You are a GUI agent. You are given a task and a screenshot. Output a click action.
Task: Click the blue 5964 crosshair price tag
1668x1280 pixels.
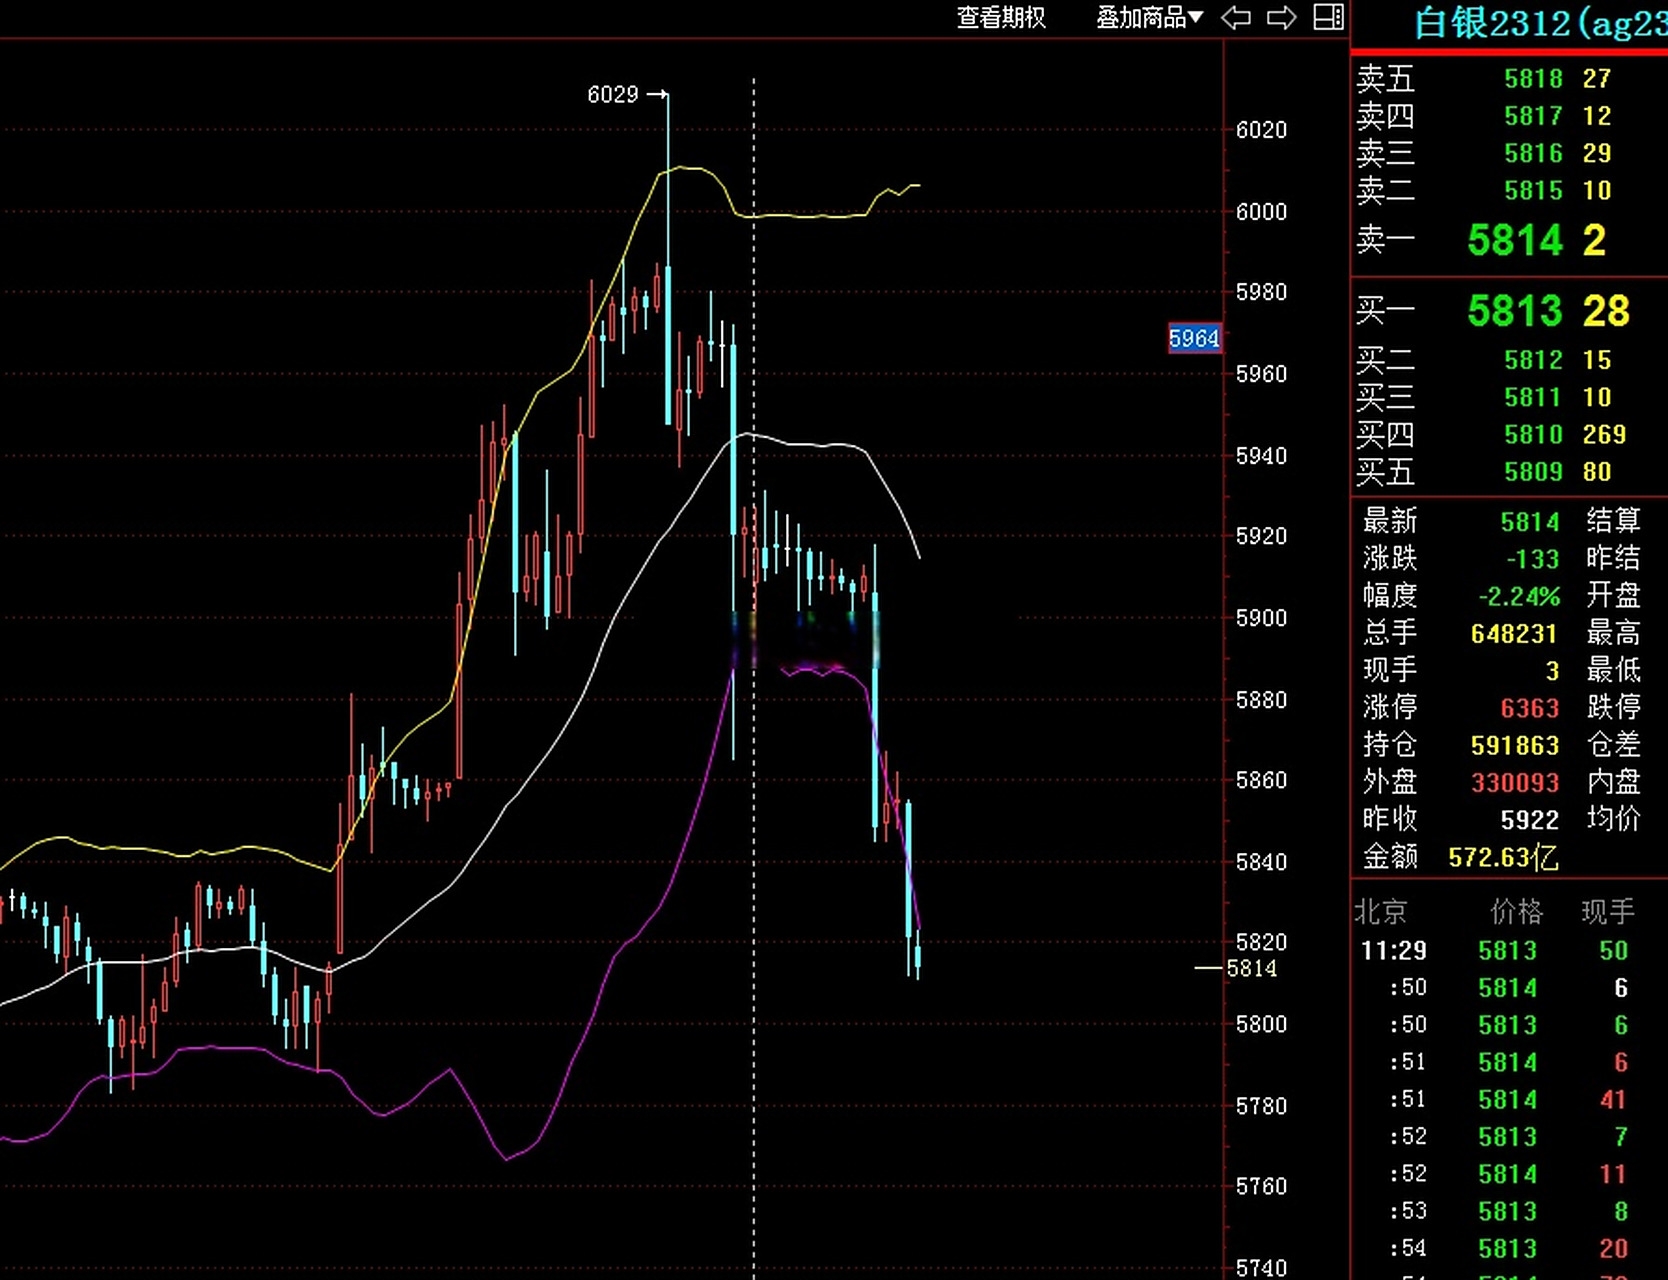1194,339
